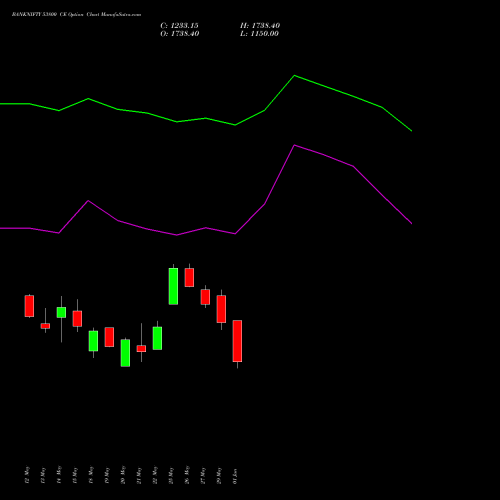Select the small red candlestick for 21 May
The width and height of the screenshot is (500, 500).
(x=141, y=348)
